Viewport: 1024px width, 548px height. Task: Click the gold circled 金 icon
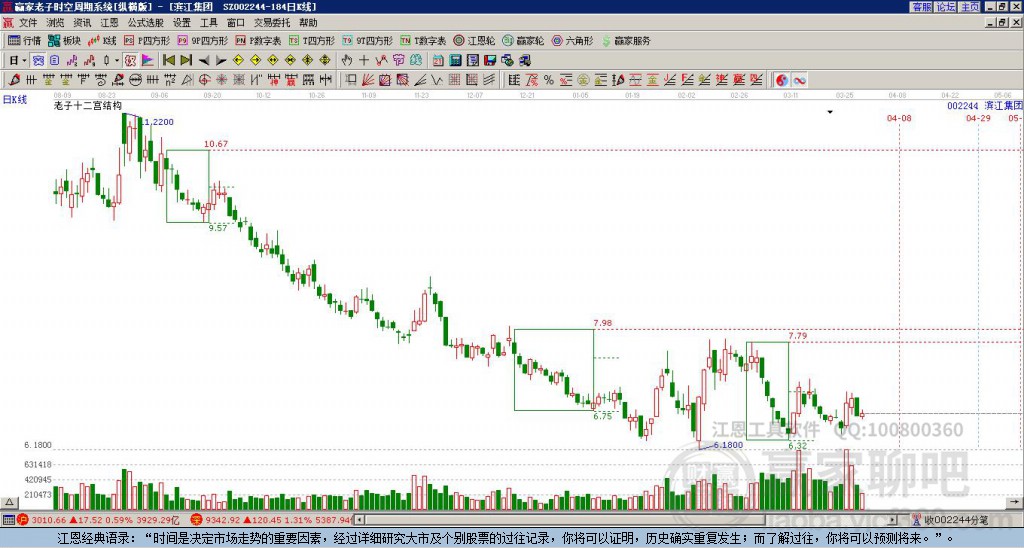click(x=583, y=80)
